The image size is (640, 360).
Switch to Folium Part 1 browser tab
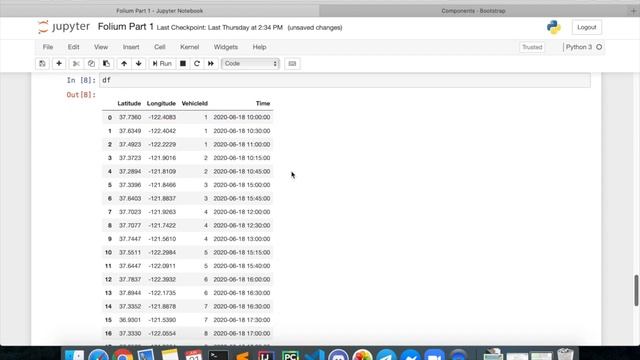click(160, 11)
